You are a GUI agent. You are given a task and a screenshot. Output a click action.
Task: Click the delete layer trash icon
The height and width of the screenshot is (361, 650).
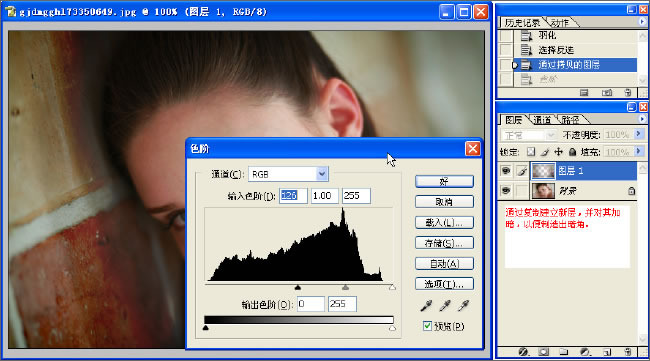[x=628, y=352]
